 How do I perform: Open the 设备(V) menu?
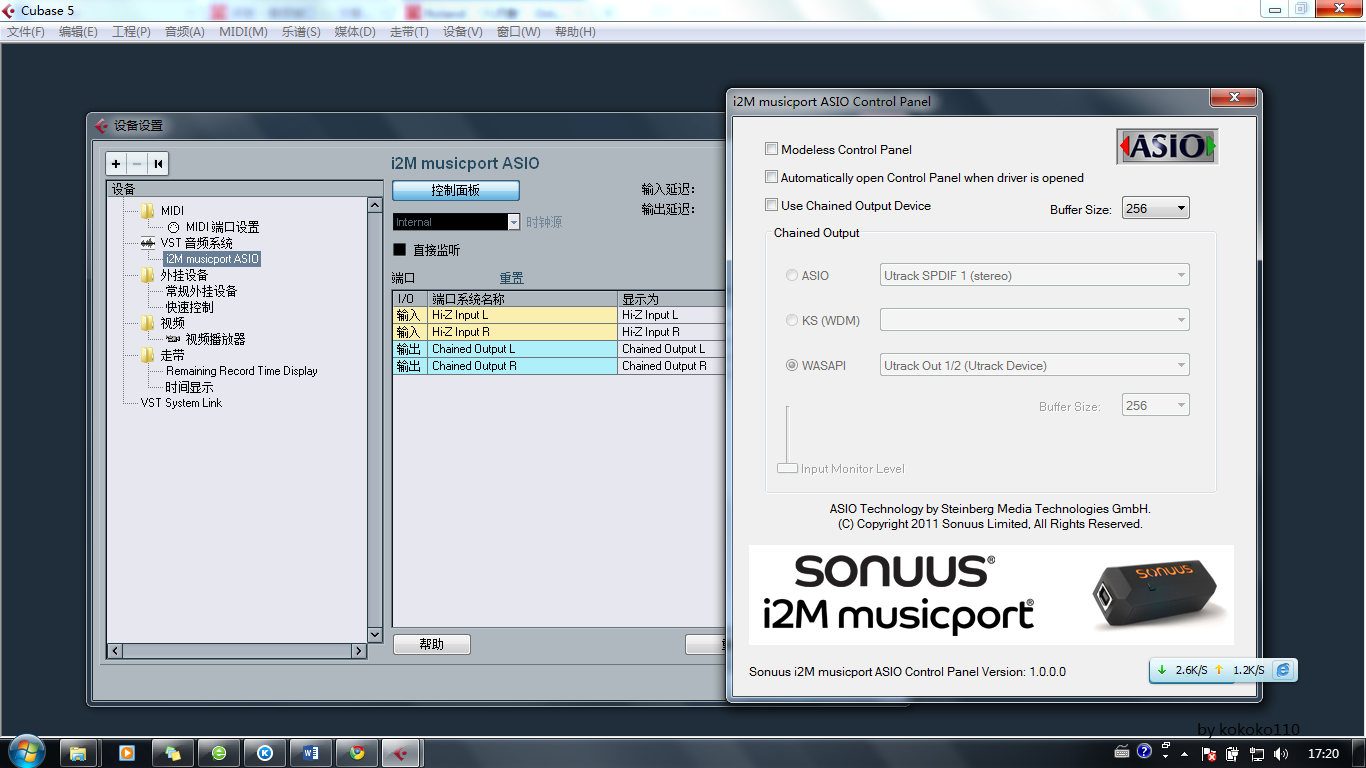pos(462,31)
